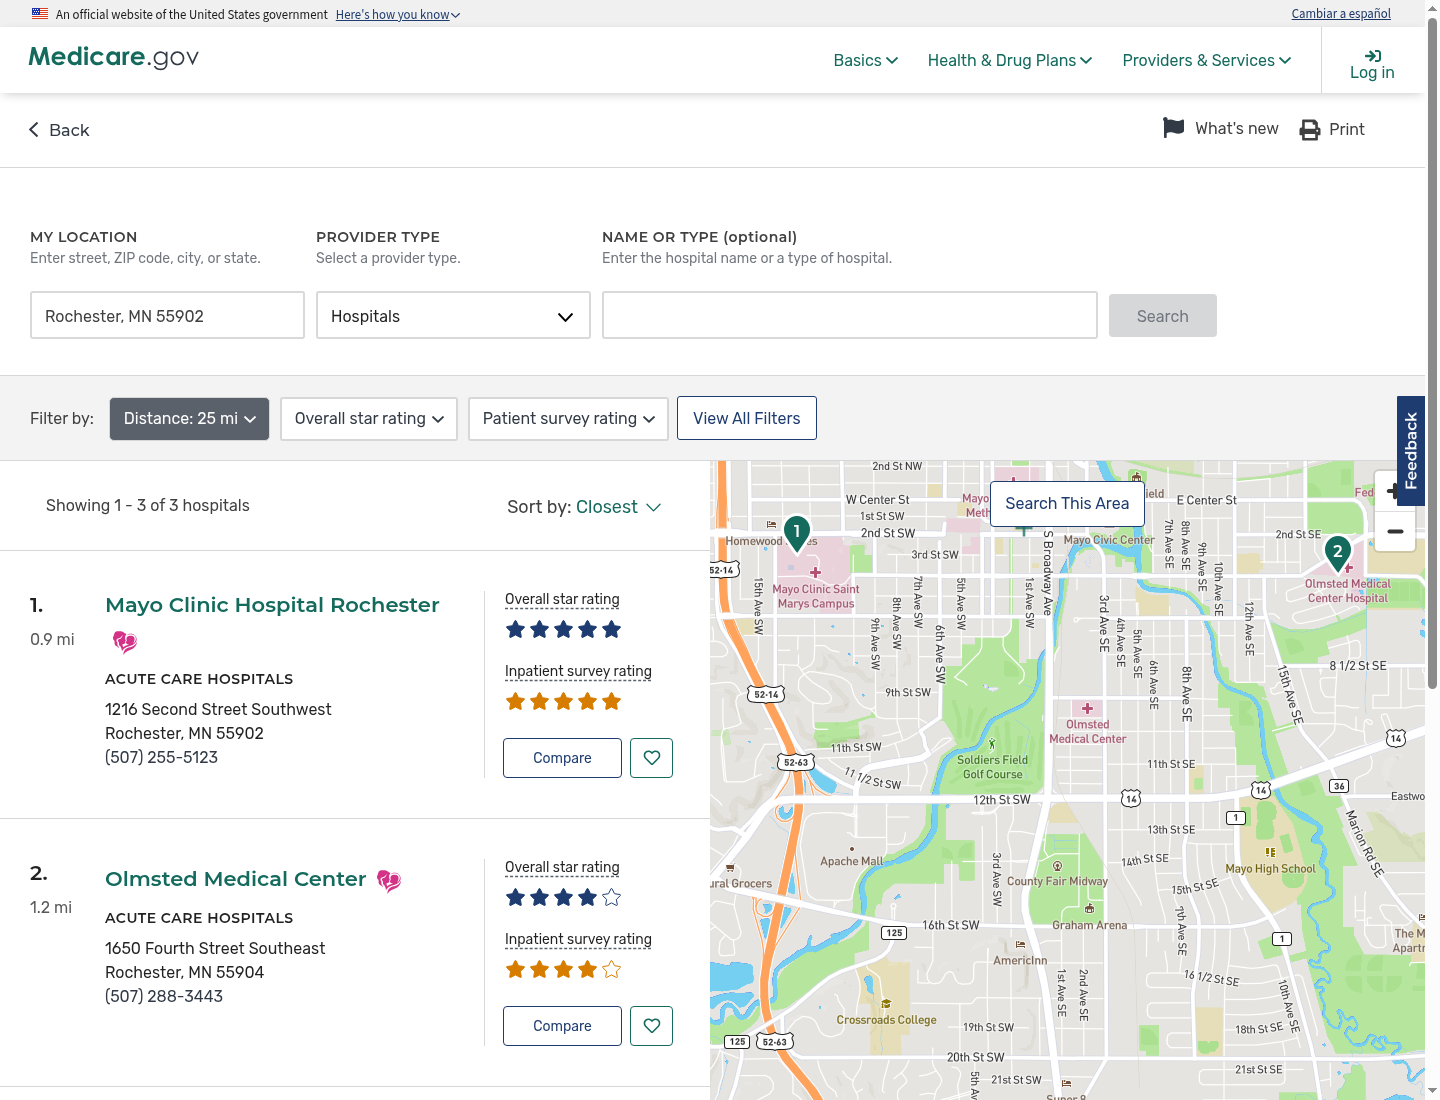Click the What's new flag icon
Screen dimensions: 1440x1100
pos(1174,128)
